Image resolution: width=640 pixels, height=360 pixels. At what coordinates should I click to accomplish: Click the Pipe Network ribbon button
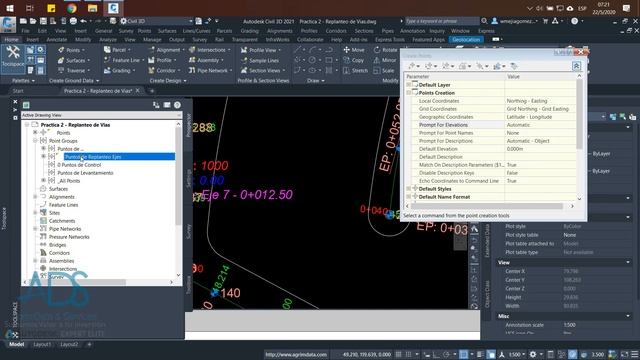click(x=209, y=70)
